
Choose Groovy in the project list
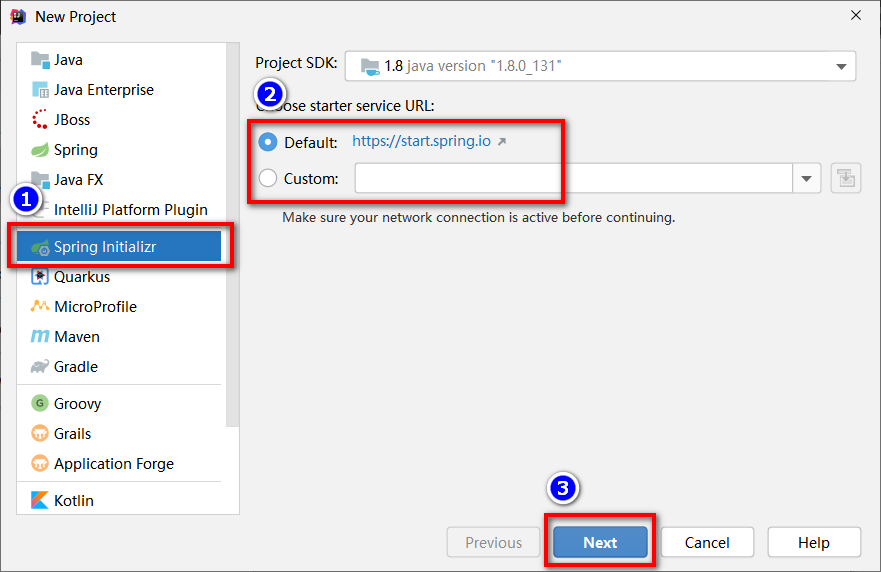click(119, 403)
